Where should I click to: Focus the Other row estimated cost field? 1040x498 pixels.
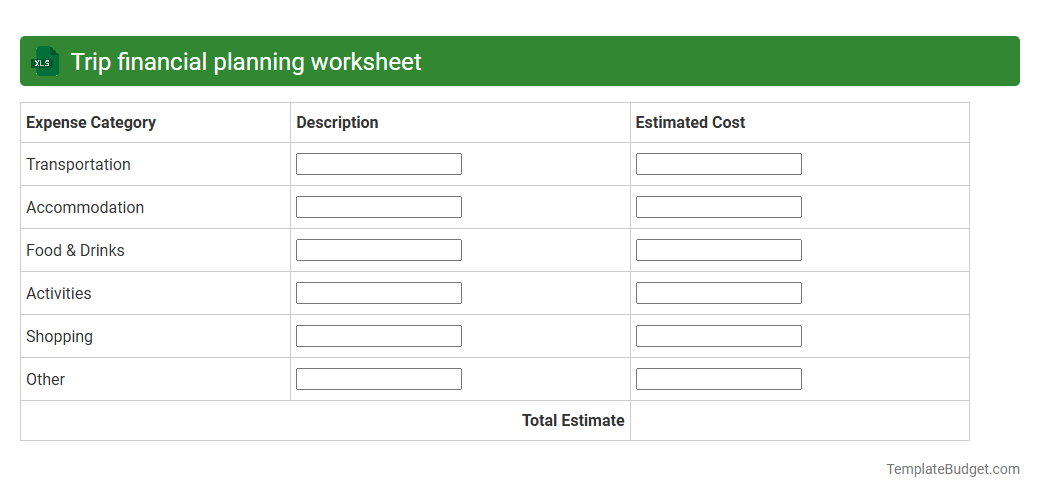pyautogui.click(x=718, y=379)
